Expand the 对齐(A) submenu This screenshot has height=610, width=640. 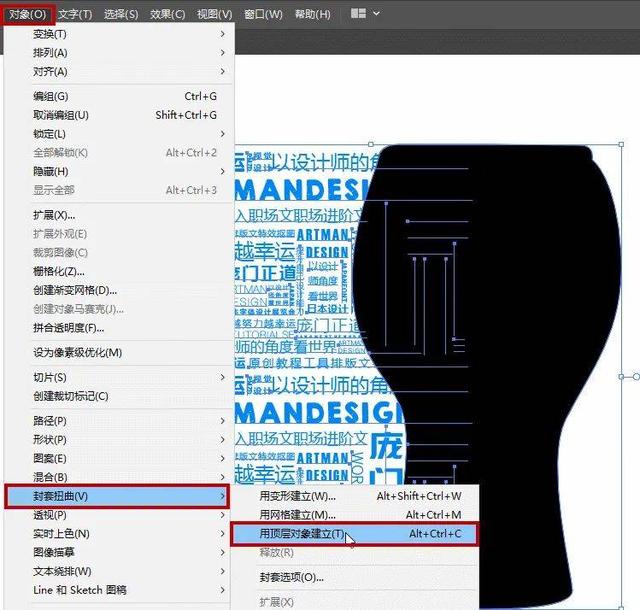tap(118, 71)
